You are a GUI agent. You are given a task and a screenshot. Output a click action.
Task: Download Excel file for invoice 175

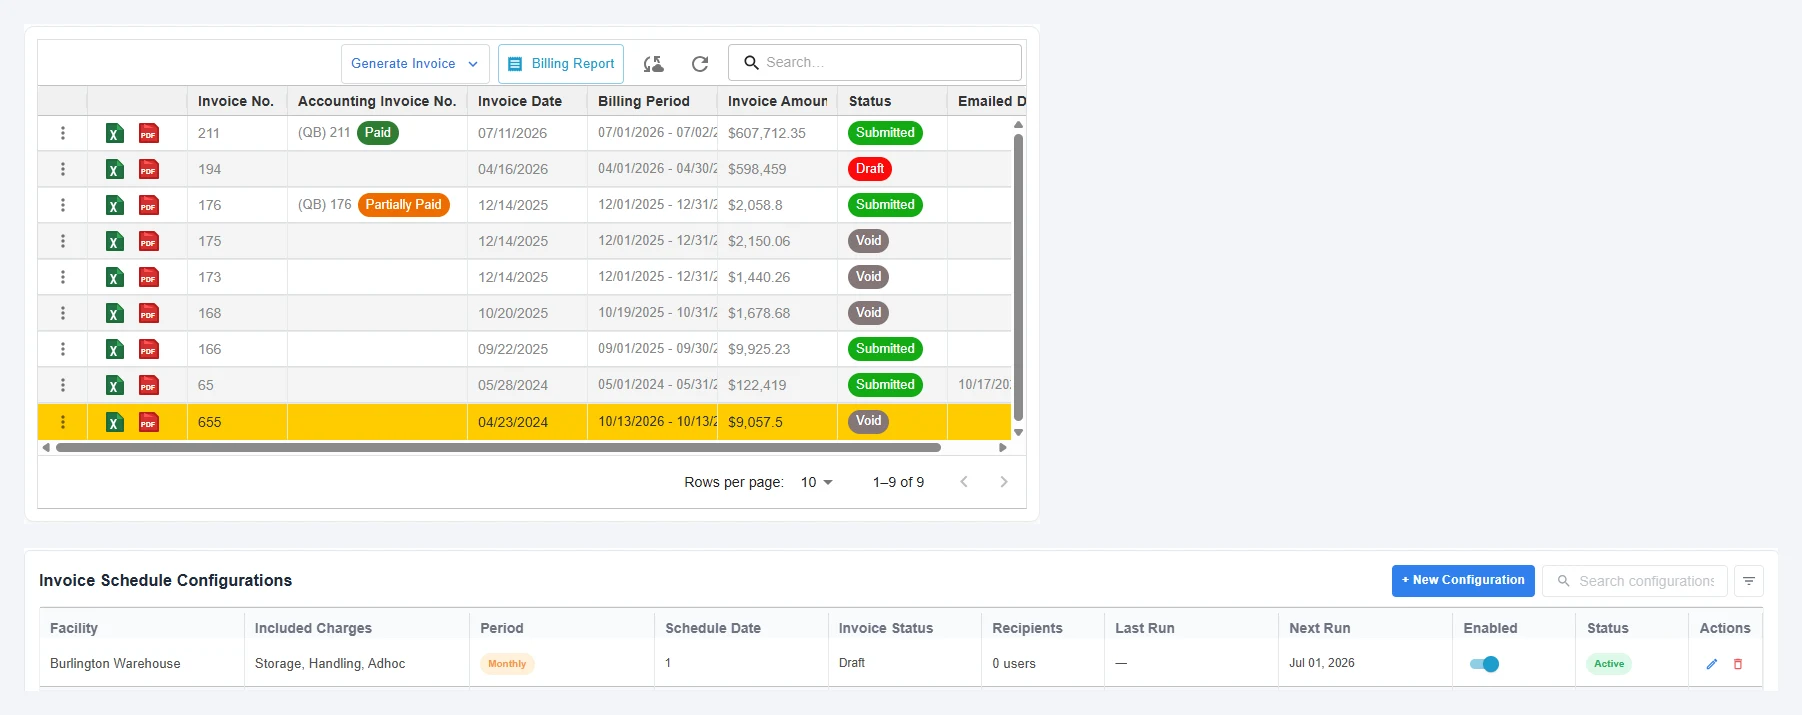115,241
